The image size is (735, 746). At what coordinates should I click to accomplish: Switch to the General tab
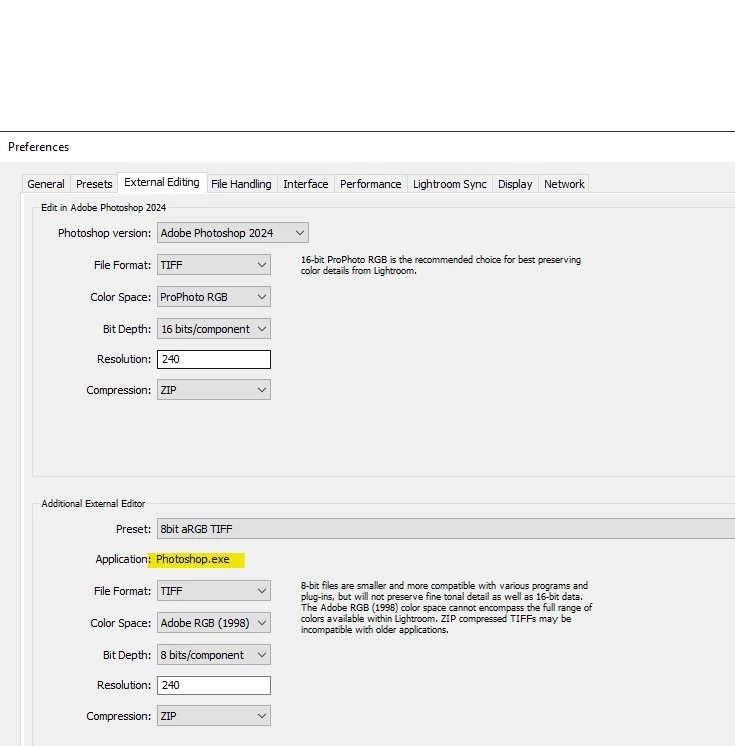46,184
